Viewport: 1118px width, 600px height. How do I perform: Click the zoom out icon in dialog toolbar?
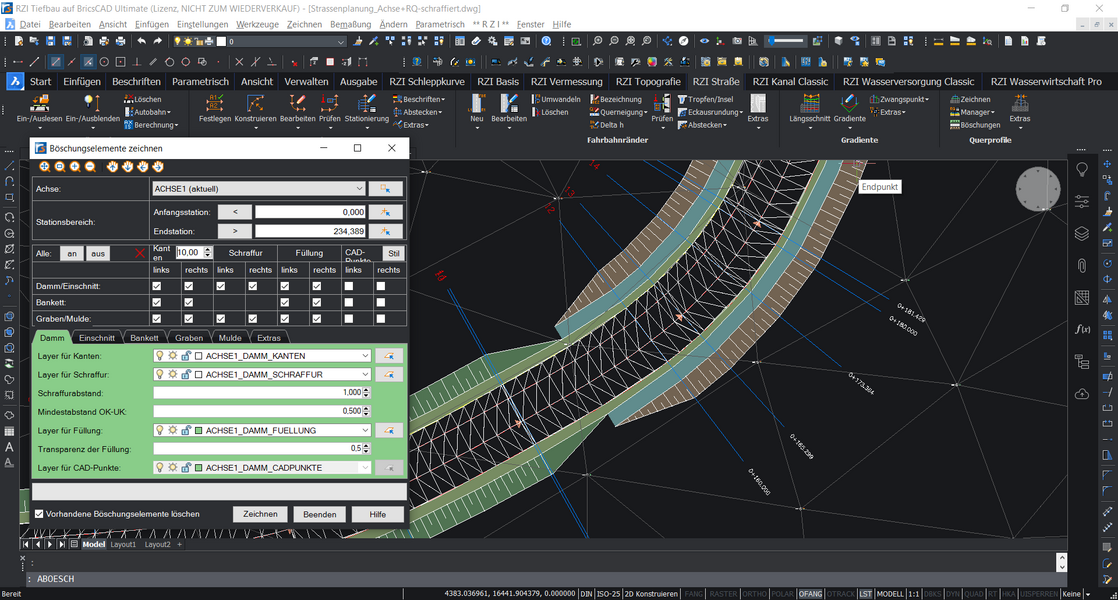point(90,167)
